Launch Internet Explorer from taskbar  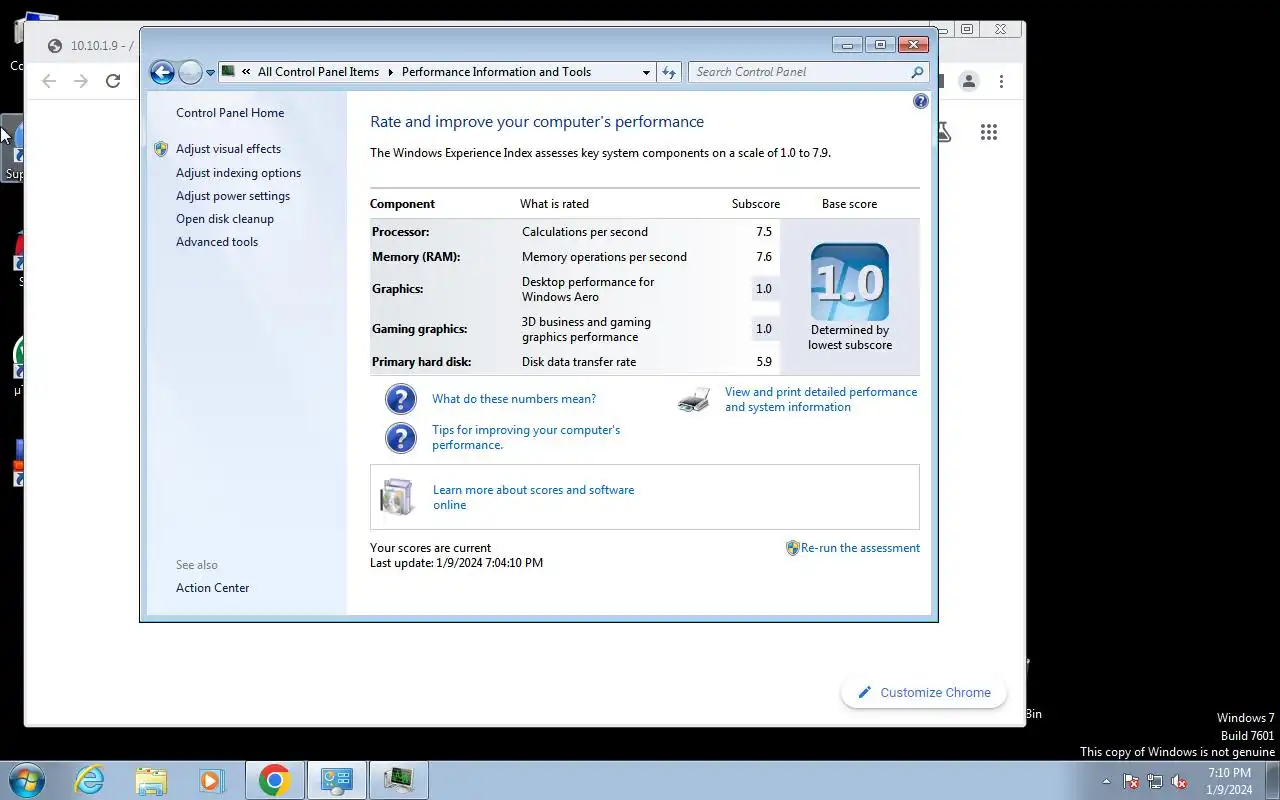pyautogui.click(x=90, y=780)
